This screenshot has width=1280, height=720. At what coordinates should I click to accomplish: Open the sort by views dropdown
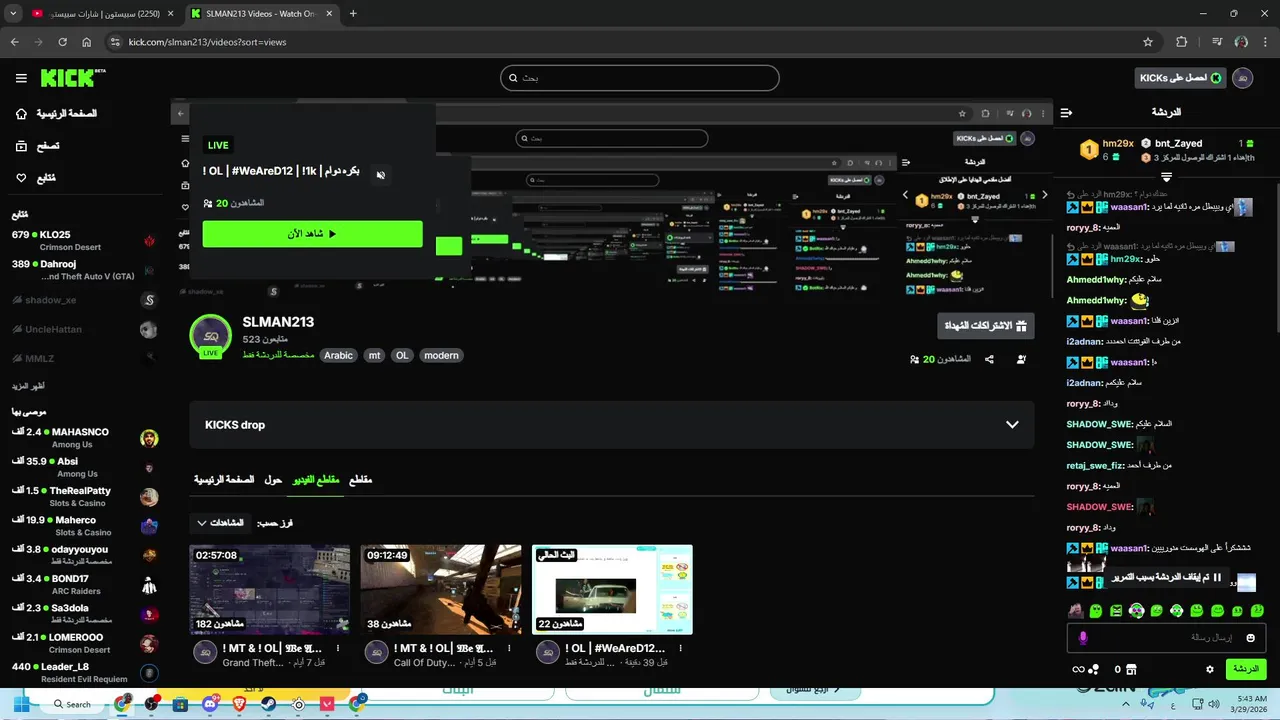220,523
